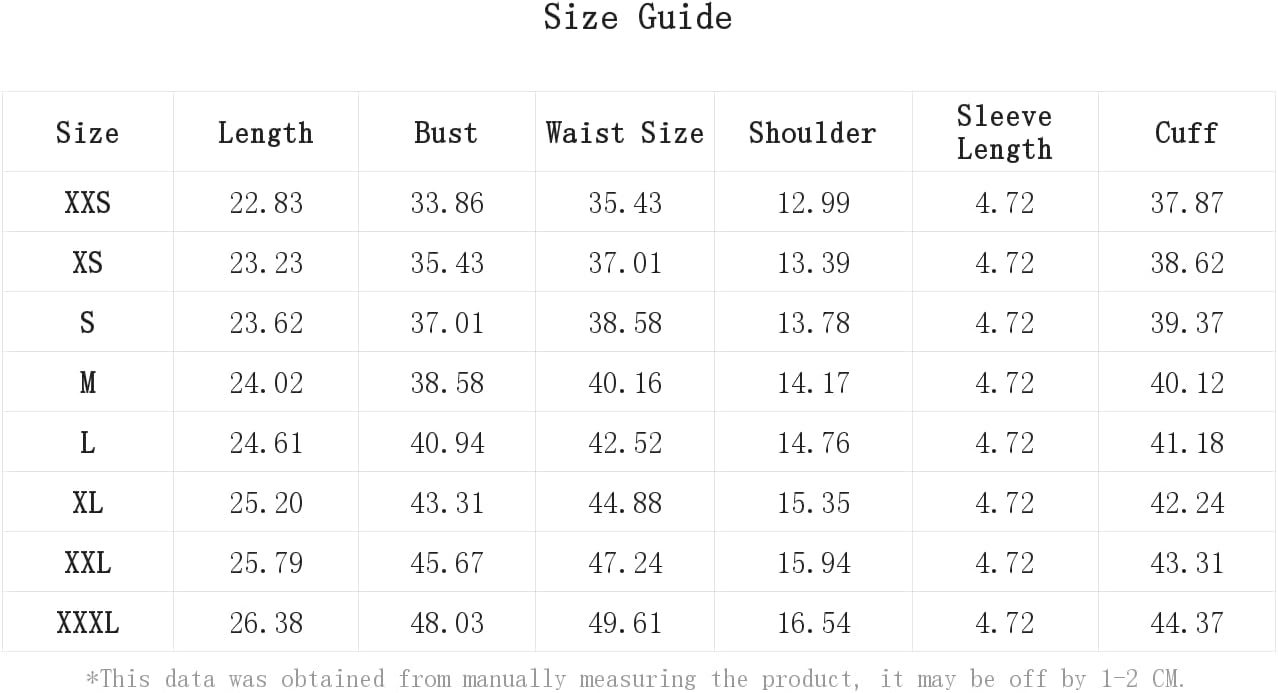Viewport: 1278px width, 693px height.
Task: Click the manual measurement disclaimer note
Action: (x=636, y=679)
